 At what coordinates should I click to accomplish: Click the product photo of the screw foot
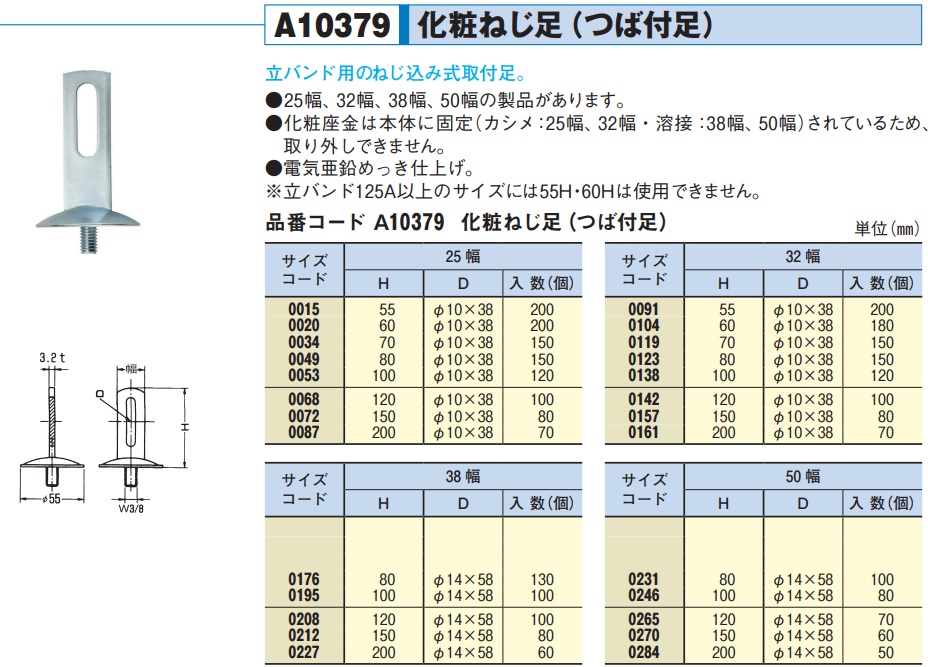tap(88, 160)
